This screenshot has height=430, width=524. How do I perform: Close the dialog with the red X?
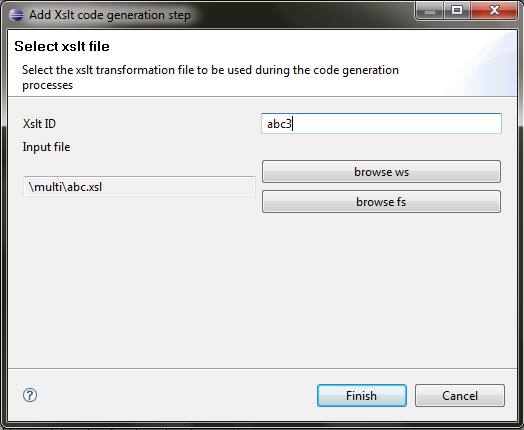click(494, 11)
